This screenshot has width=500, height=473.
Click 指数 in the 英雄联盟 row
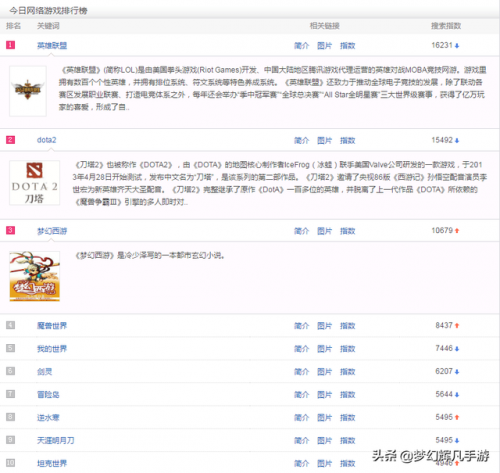[348, 46]
